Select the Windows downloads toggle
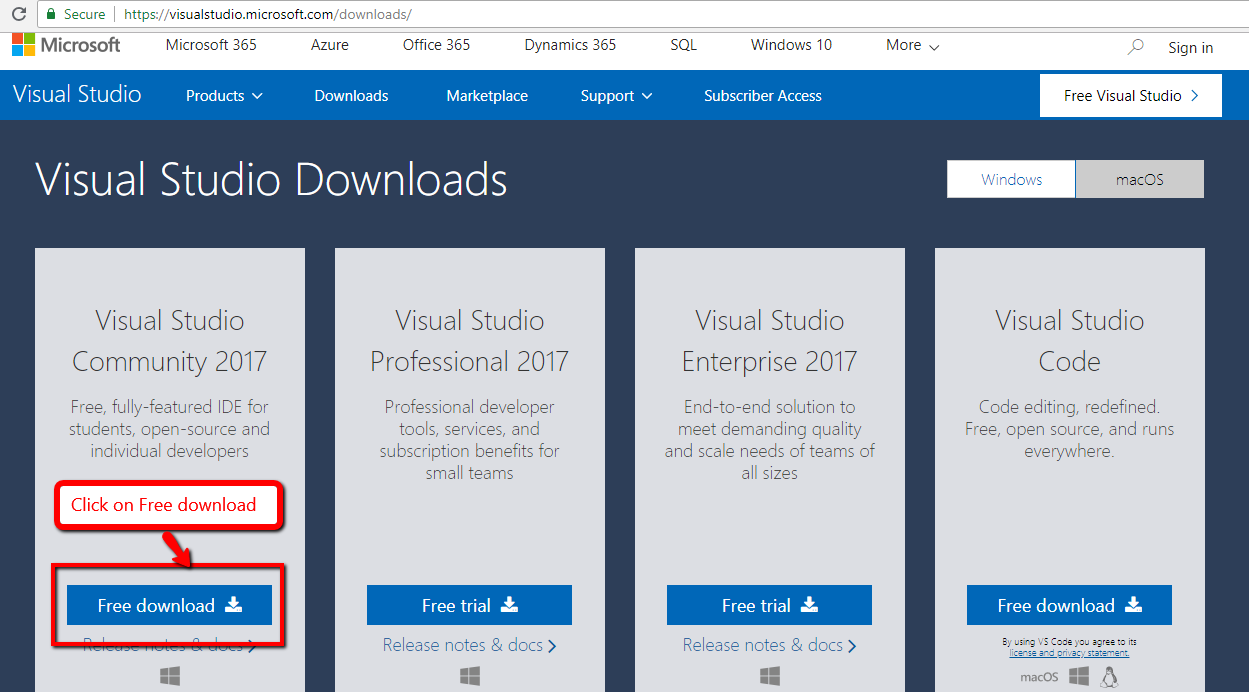1249x692 pixels. [1010, 178]
